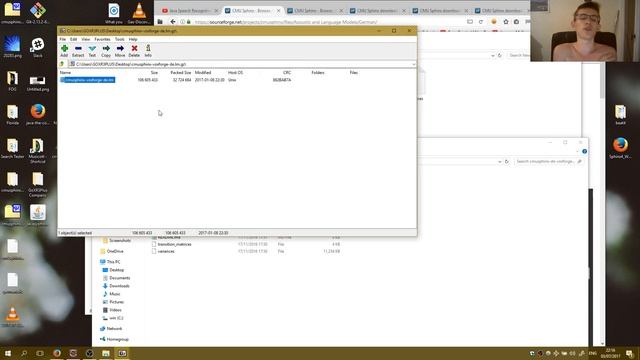Open Slack desktop shortcut
Image resolution: width=640 pixels, height=360 pixels.
coord(38,47)
